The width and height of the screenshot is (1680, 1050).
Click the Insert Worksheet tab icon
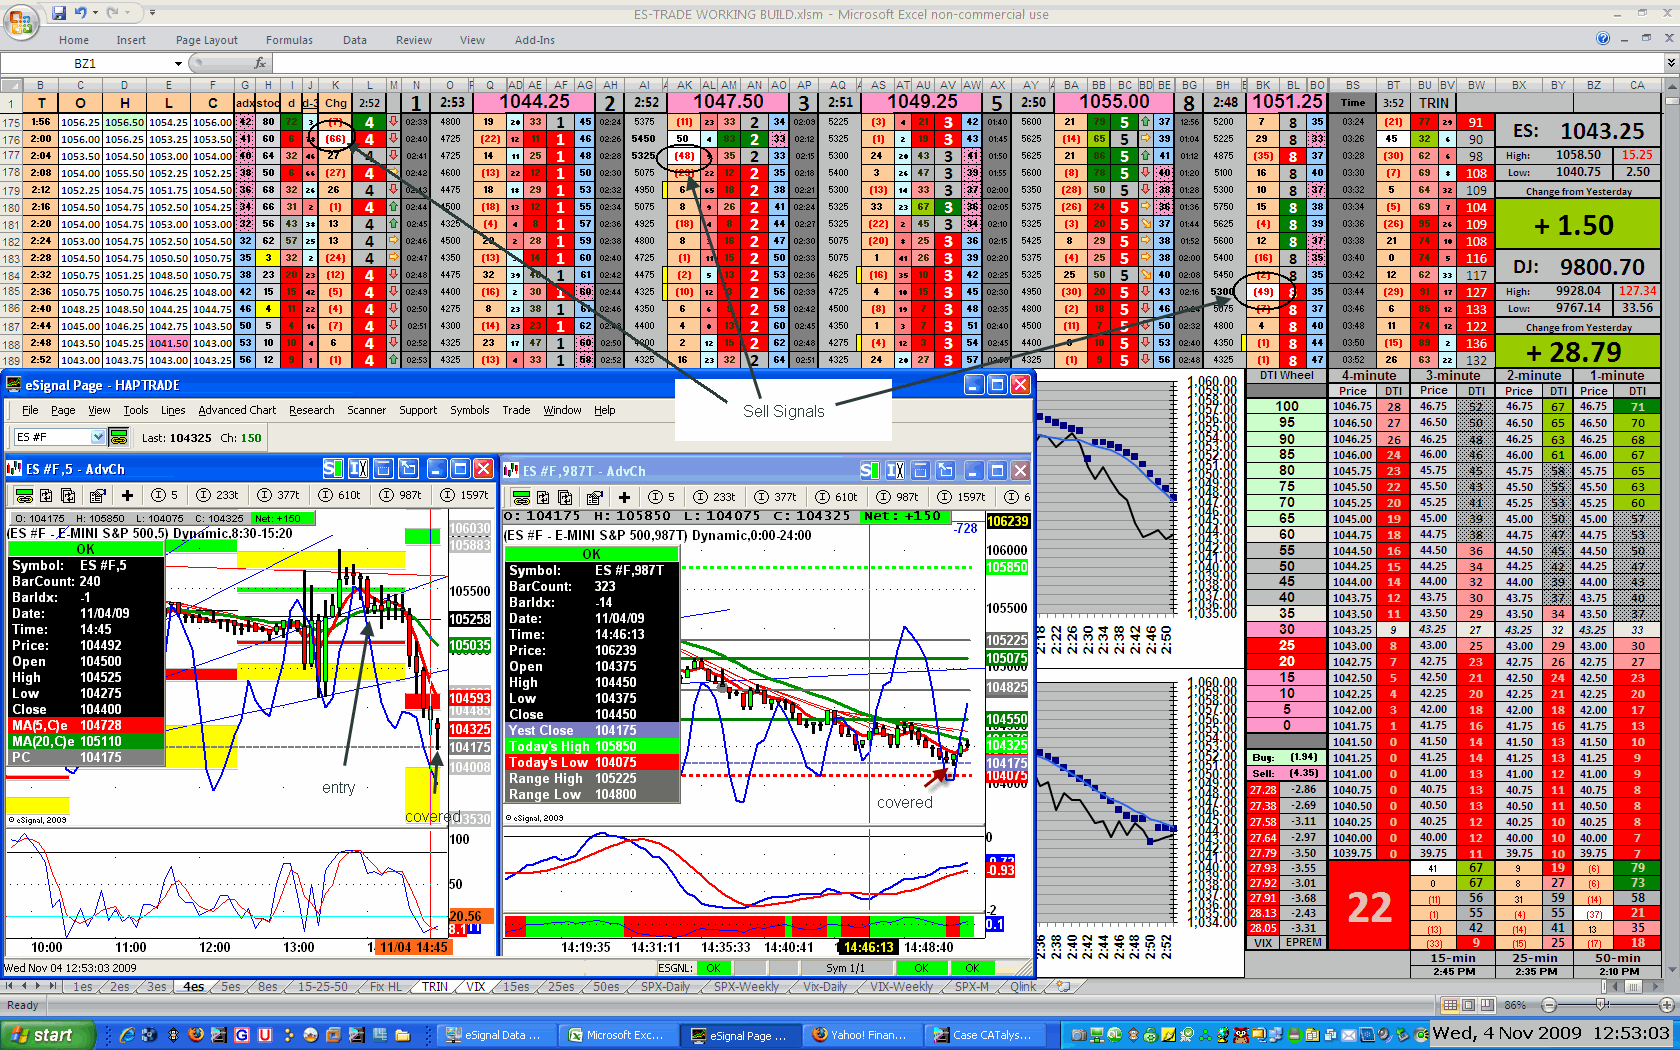pyautogui.click(x=1063, y=986)
